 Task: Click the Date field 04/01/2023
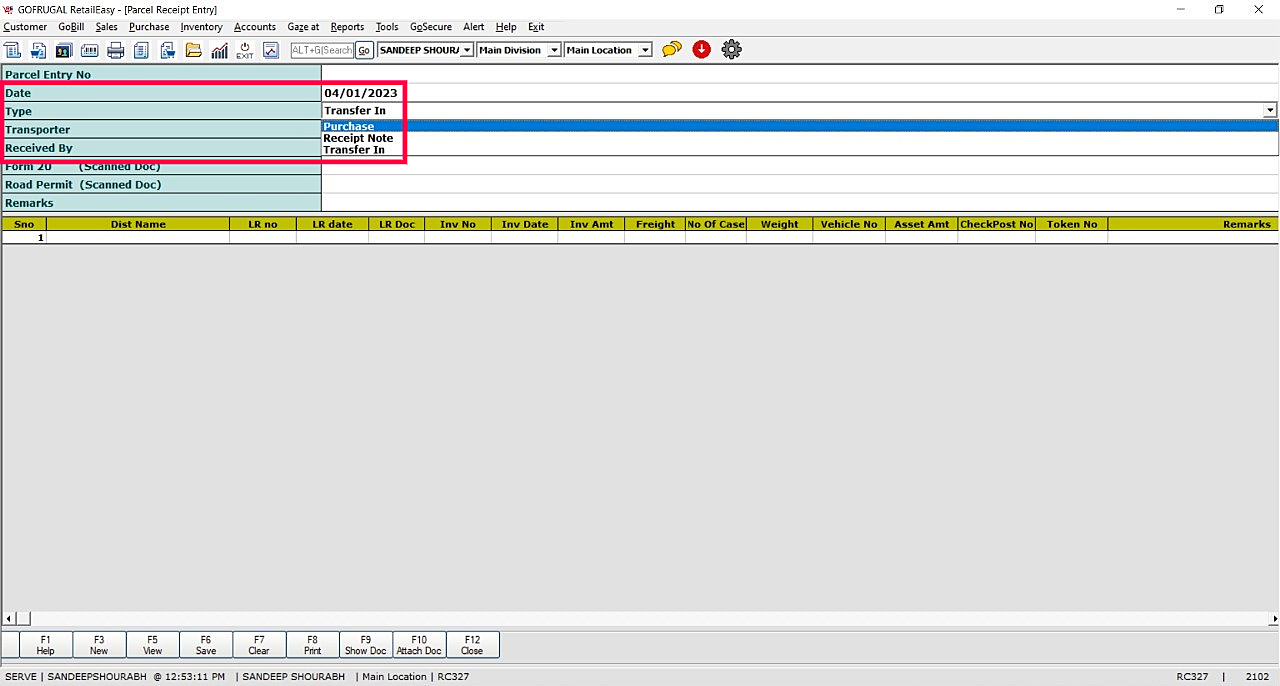click(800, 93)
